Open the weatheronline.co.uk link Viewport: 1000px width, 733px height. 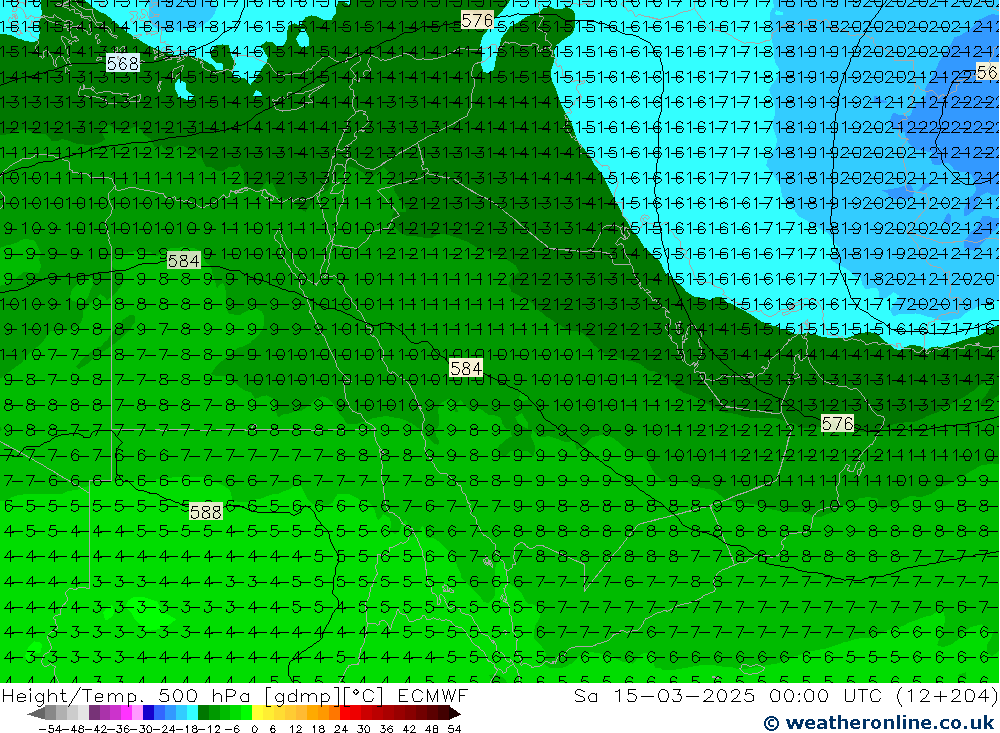(x=879, y=723)
